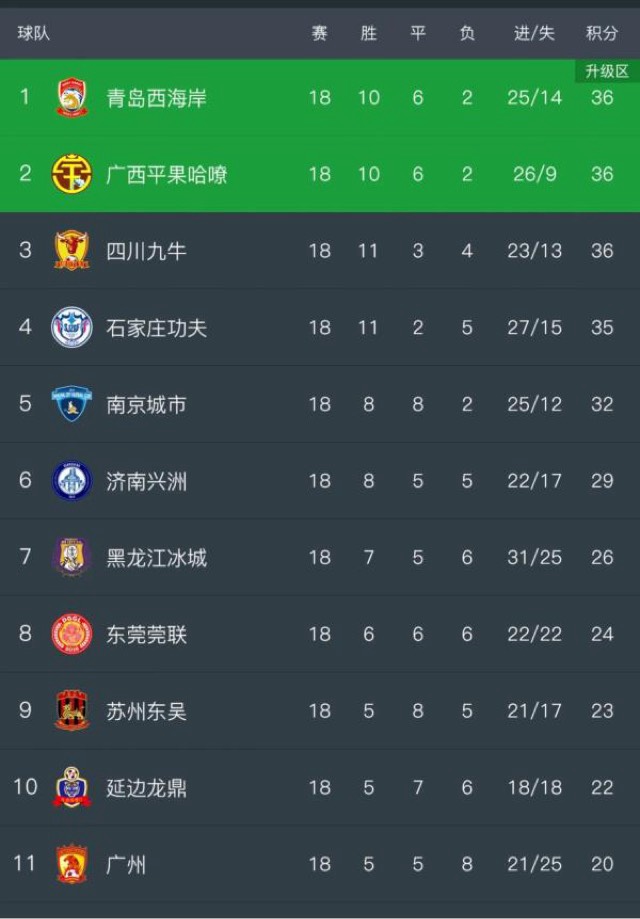Tap the 南京城市 shield logo

coord(71,405)
